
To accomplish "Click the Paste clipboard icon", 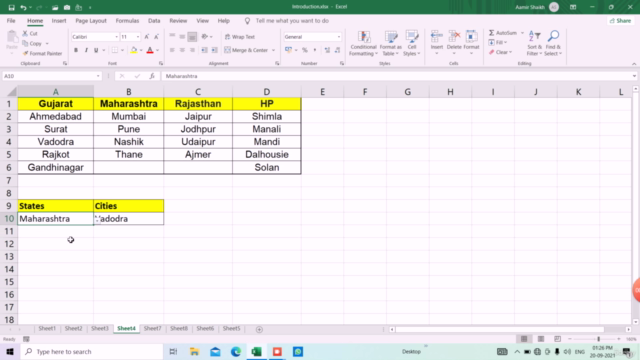I will tap(12, 38).
